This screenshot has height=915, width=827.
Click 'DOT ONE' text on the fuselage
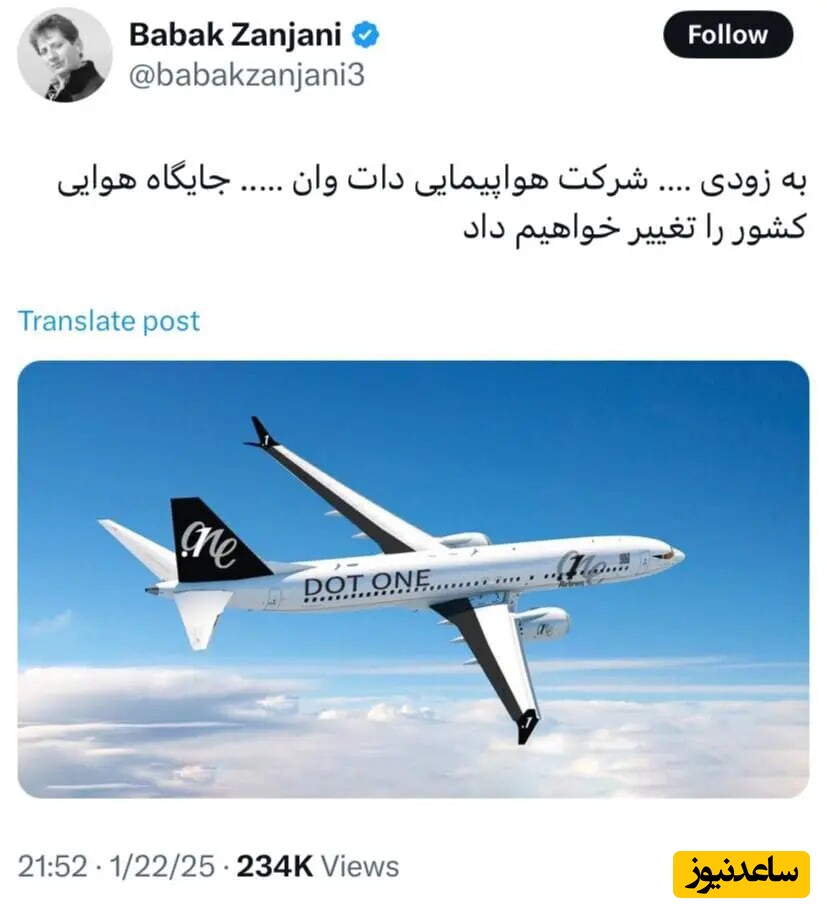pos(367,583)
